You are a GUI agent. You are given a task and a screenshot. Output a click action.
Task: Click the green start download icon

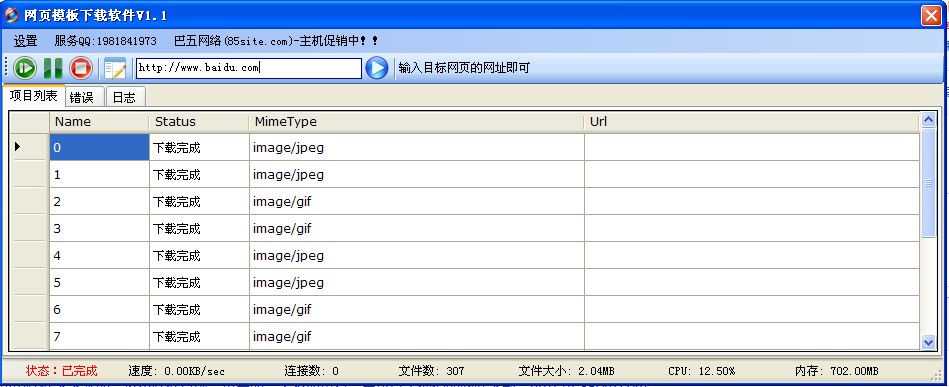(x=25, y=68)
